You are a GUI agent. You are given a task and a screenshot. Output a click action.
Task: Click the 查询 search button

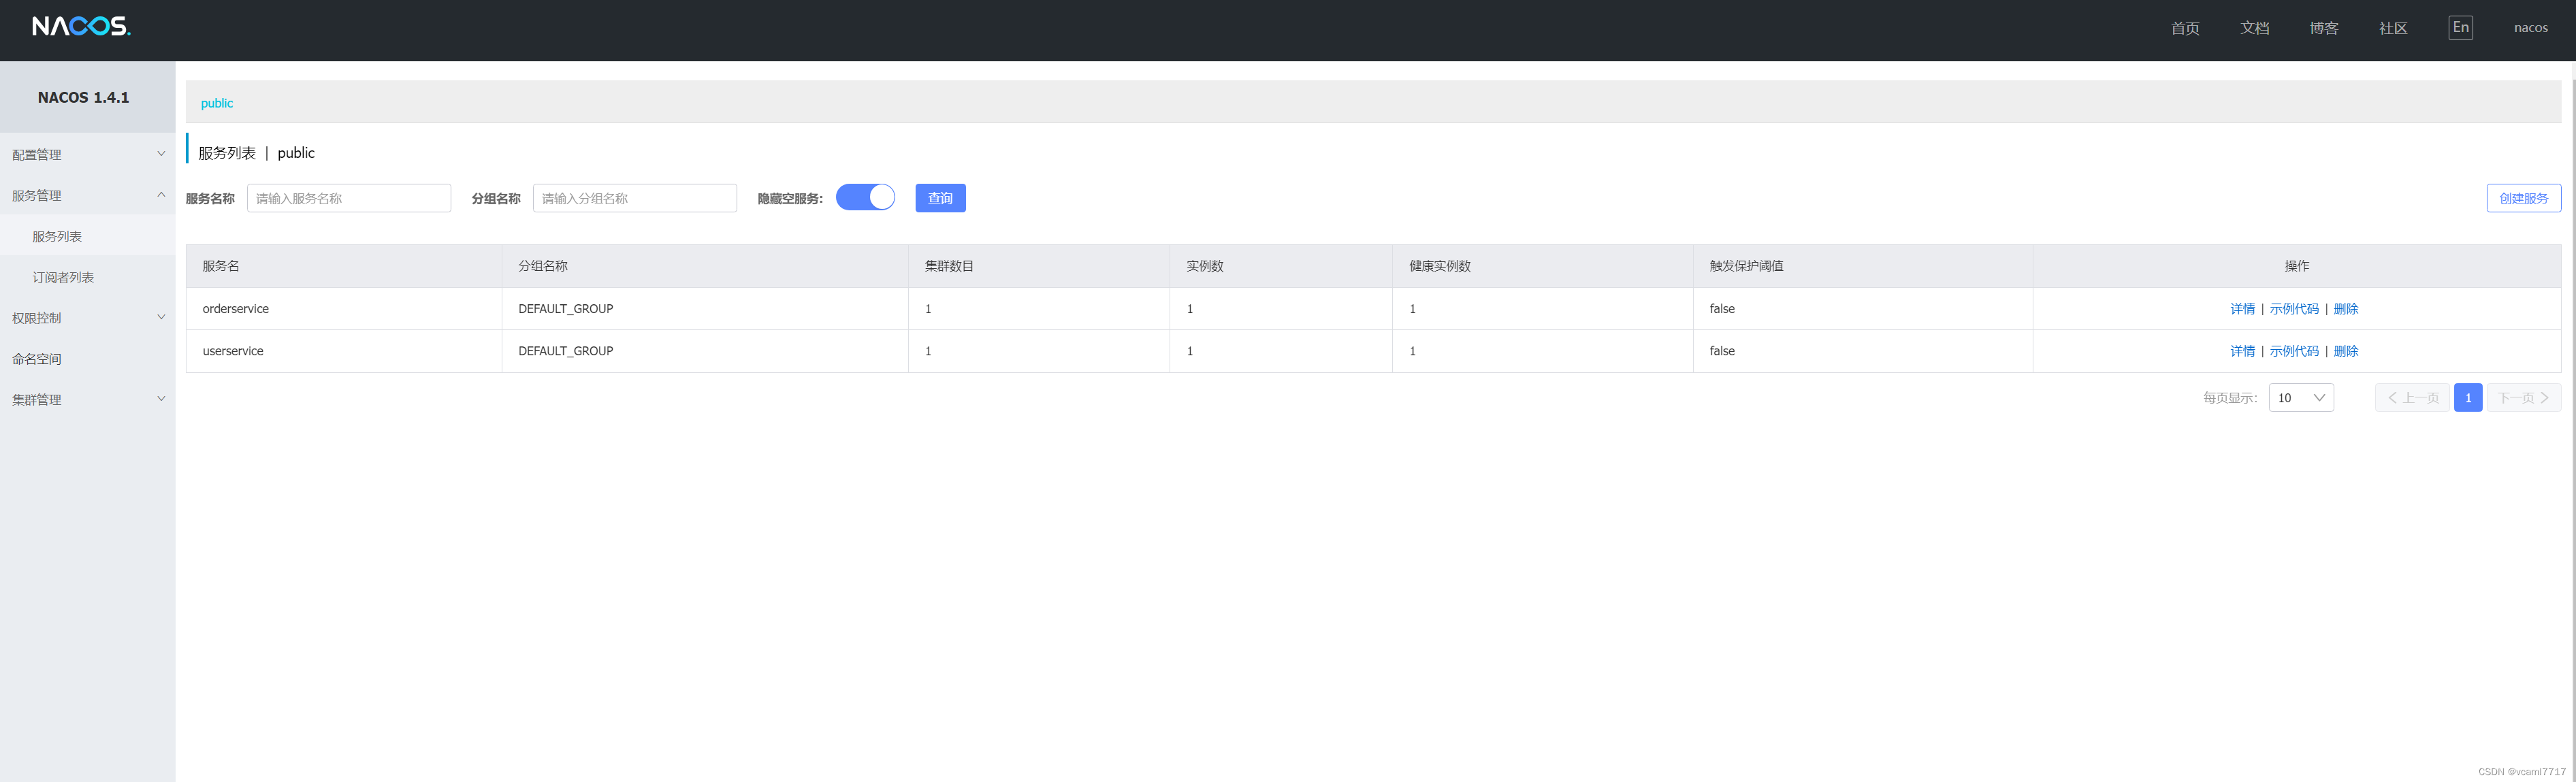point(940,198)
